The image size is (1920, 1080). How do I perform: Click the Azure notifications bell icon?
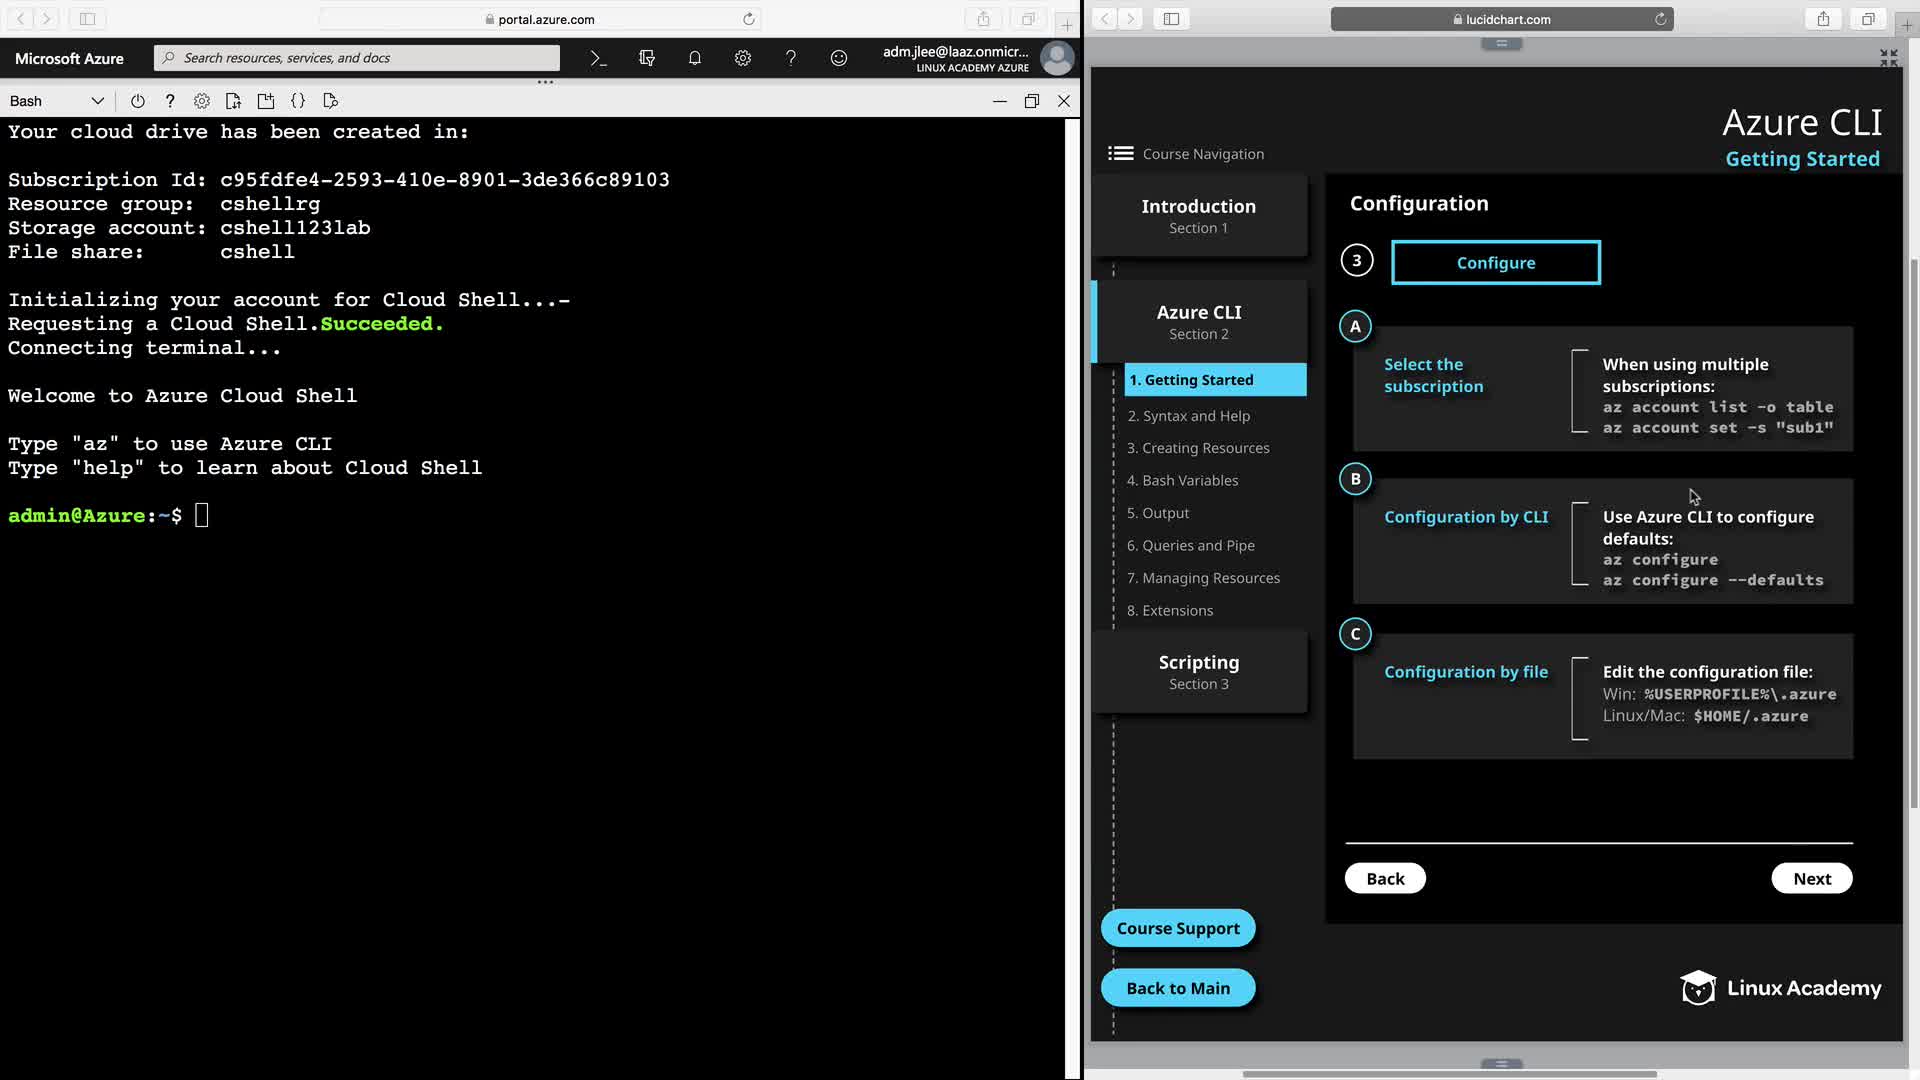tap(695, 58)
